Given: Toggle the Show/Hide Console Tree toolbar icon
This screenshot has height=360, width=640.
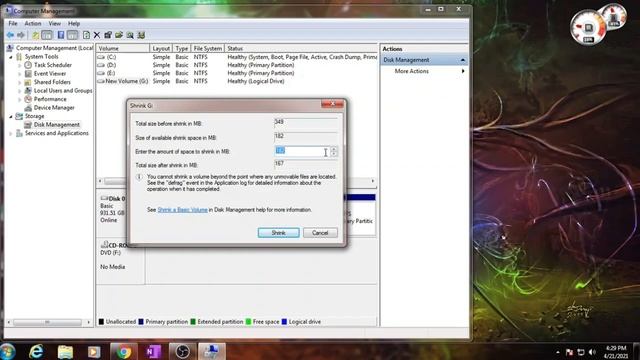Looking at the screenshot, I should pyautogui.click(x=47, y=35).
